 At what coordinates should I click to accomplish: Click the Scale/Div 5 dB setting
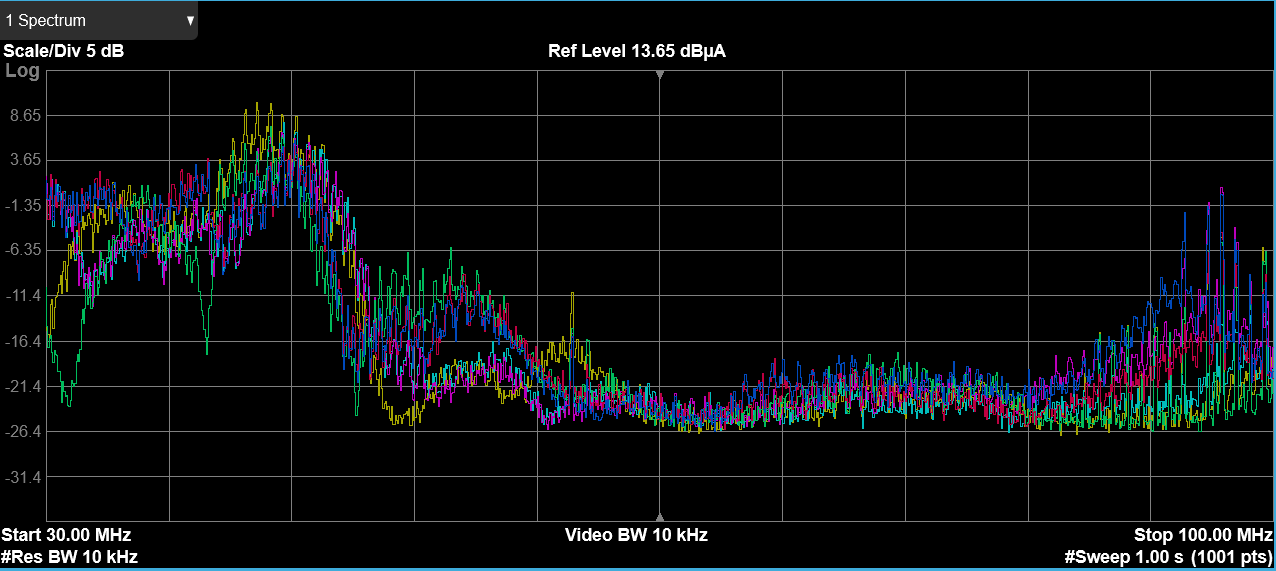coord(63,52)
